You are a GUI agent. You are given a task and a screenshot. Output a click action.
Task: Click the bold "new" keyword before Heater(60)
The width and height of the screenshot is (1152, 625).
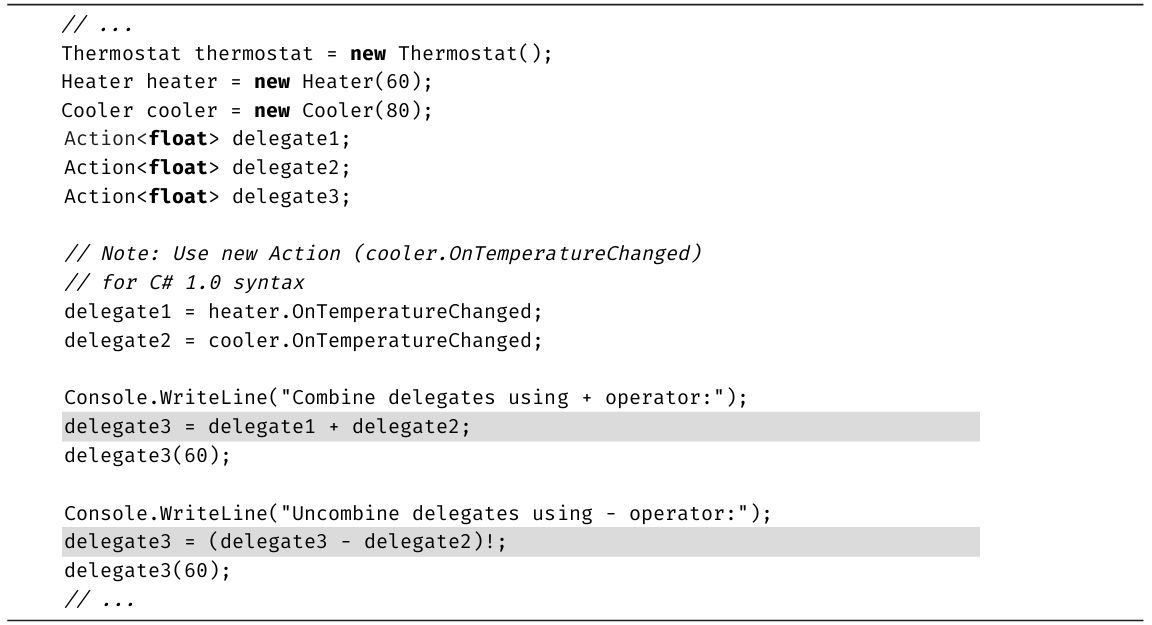pyautogui.click(x=272, y=82)
